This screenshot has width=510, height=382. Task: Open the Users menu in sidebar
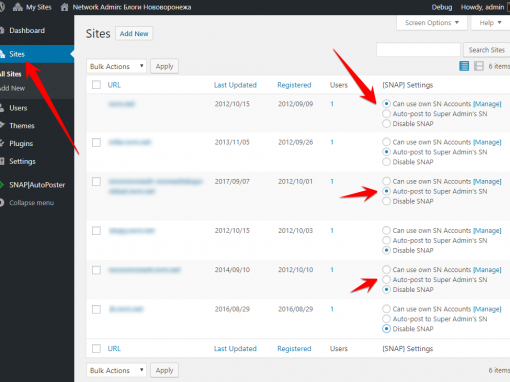[18, 108]
